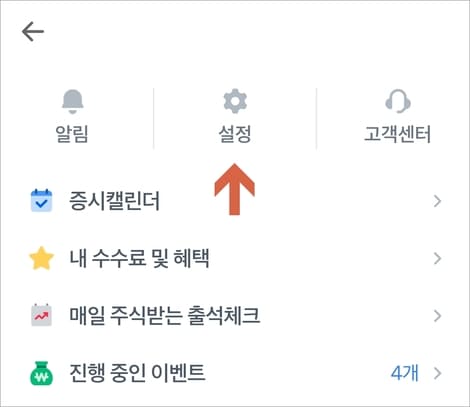Image resolution: width=470 pixels, height=407 pixels.
Task: Open the 증시캘린더 menu item
Action: tap(235, 201)
